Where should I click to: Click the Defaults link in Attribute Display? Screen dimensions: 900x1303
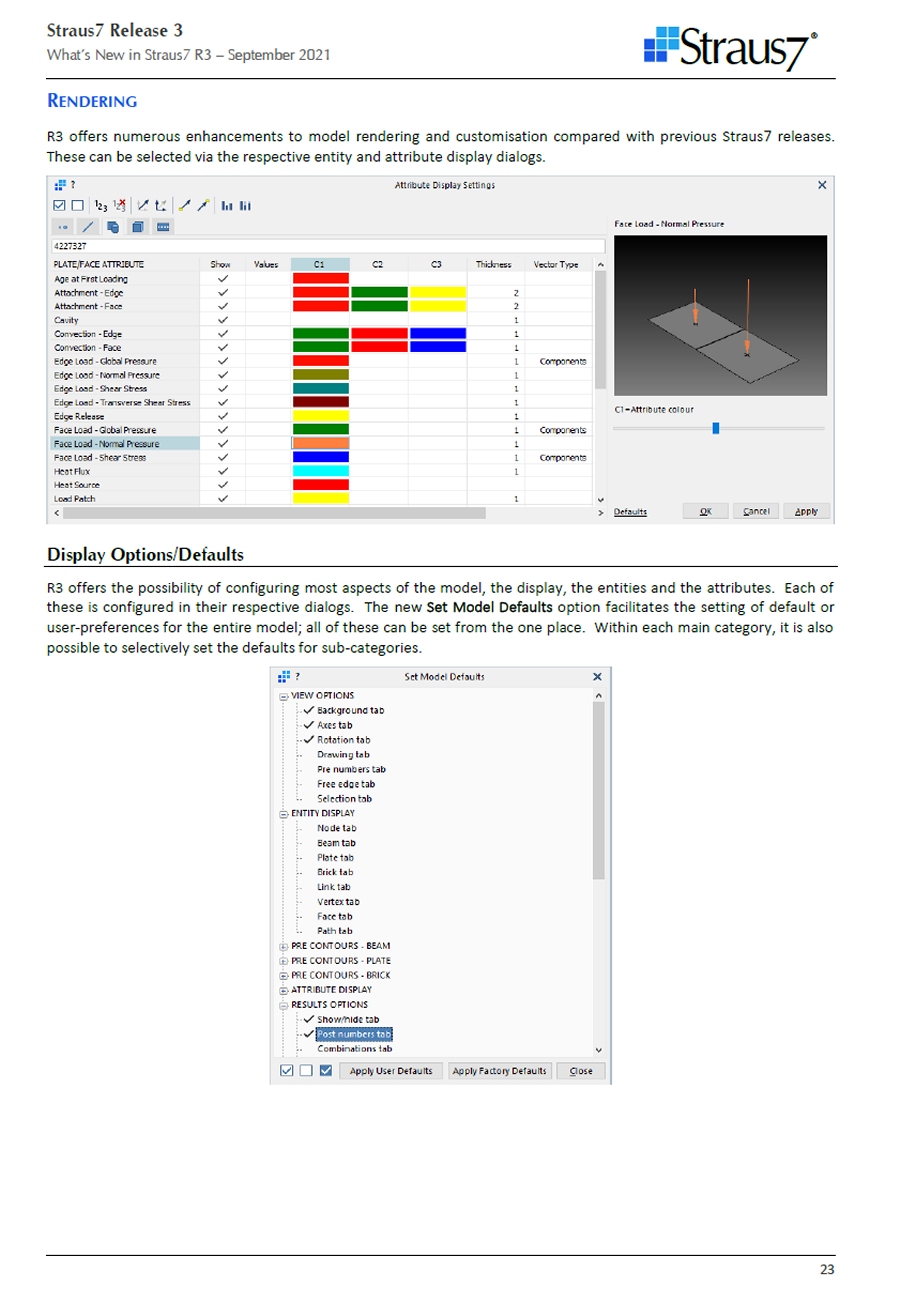pos(629,511)
